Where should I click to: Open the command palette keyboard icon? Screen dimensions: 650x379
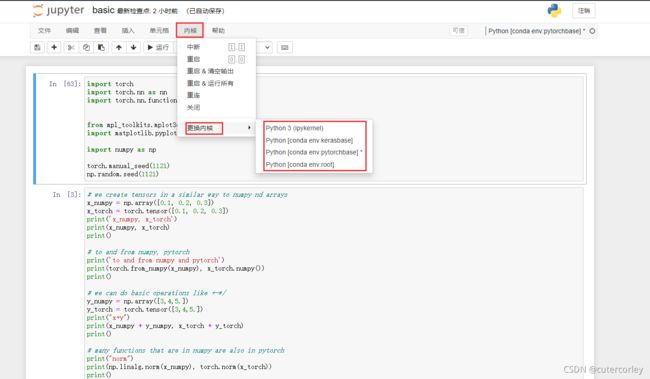point(284,47)
